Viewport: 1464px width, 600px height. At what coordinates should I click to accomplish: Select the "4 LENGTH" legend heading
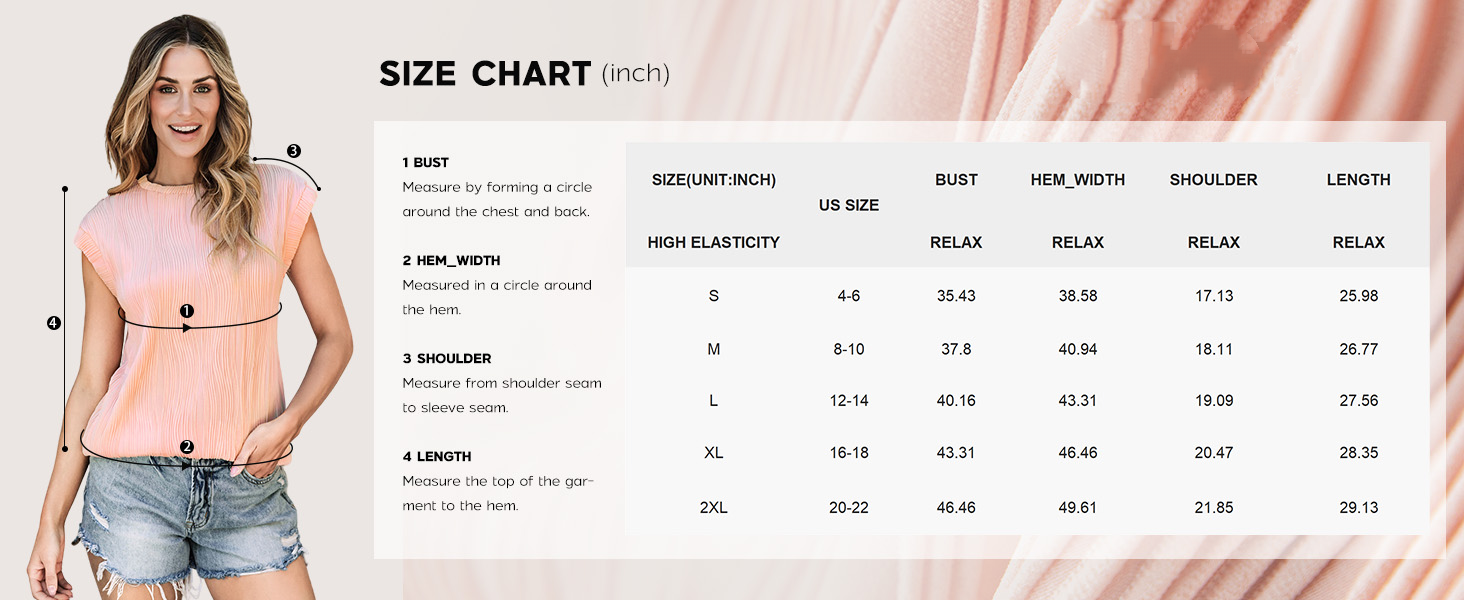click(437, 456)
